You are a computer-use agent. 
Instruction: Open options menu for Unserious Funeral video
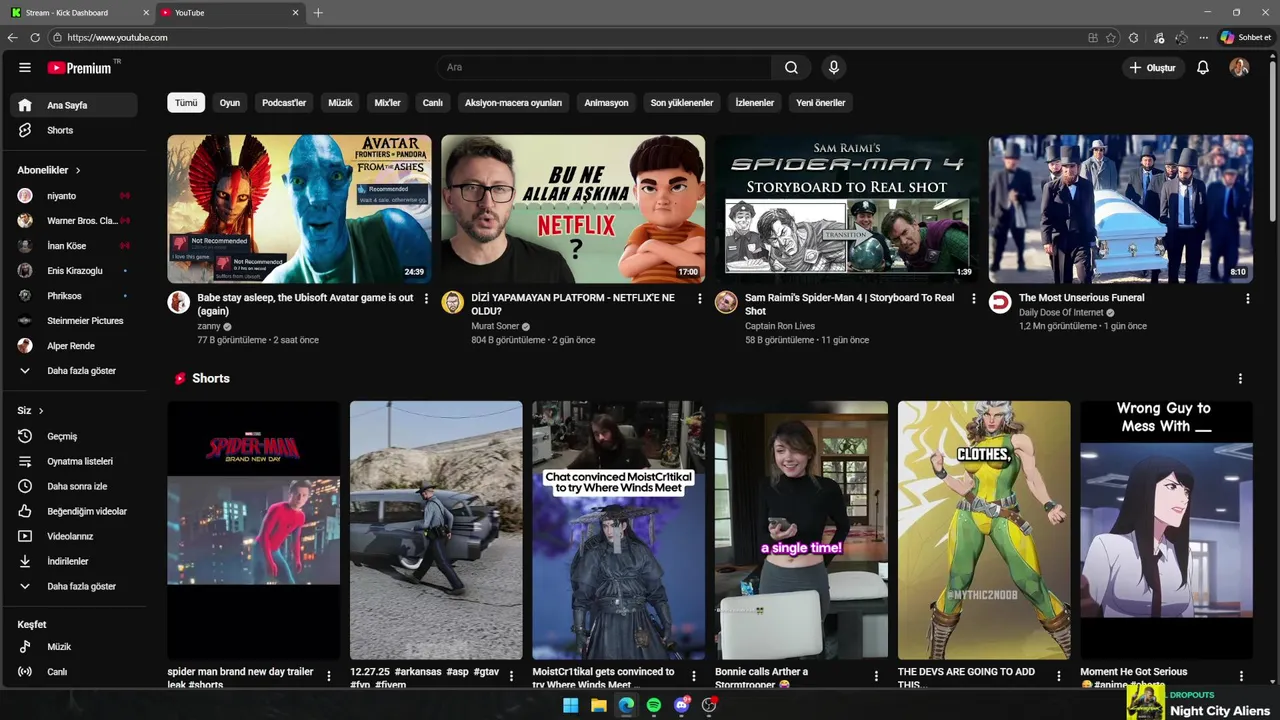(x=1247, y=299)
